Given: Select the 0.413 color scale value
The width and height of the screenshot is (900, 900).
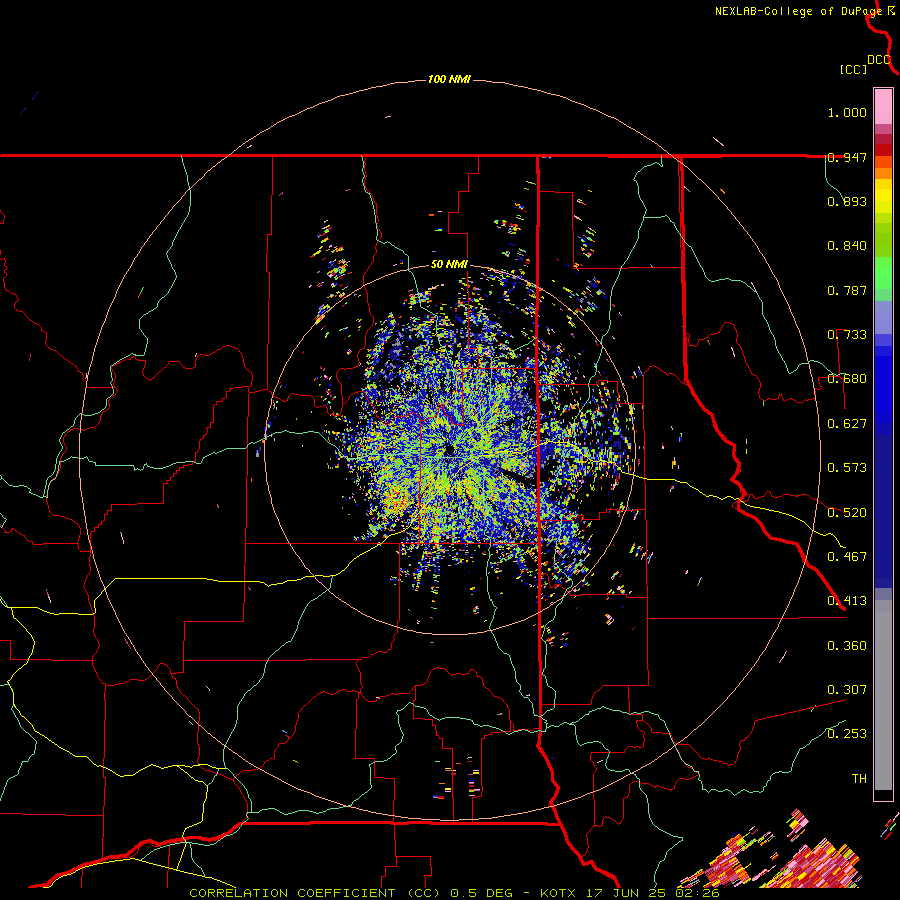Looking at the screenshot, I should point(847,601).
